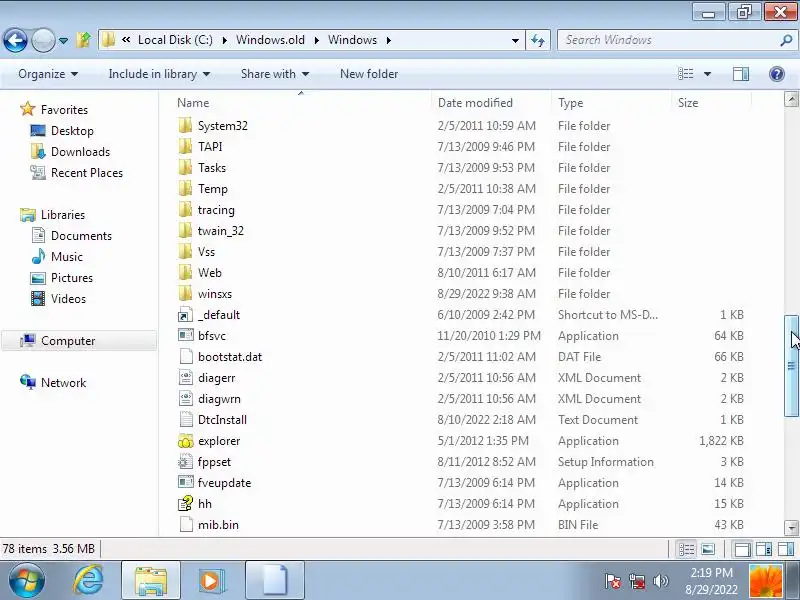Open the Share with menu
The height and width of the screenshot is (600, 800).
[x=275, y=74]
